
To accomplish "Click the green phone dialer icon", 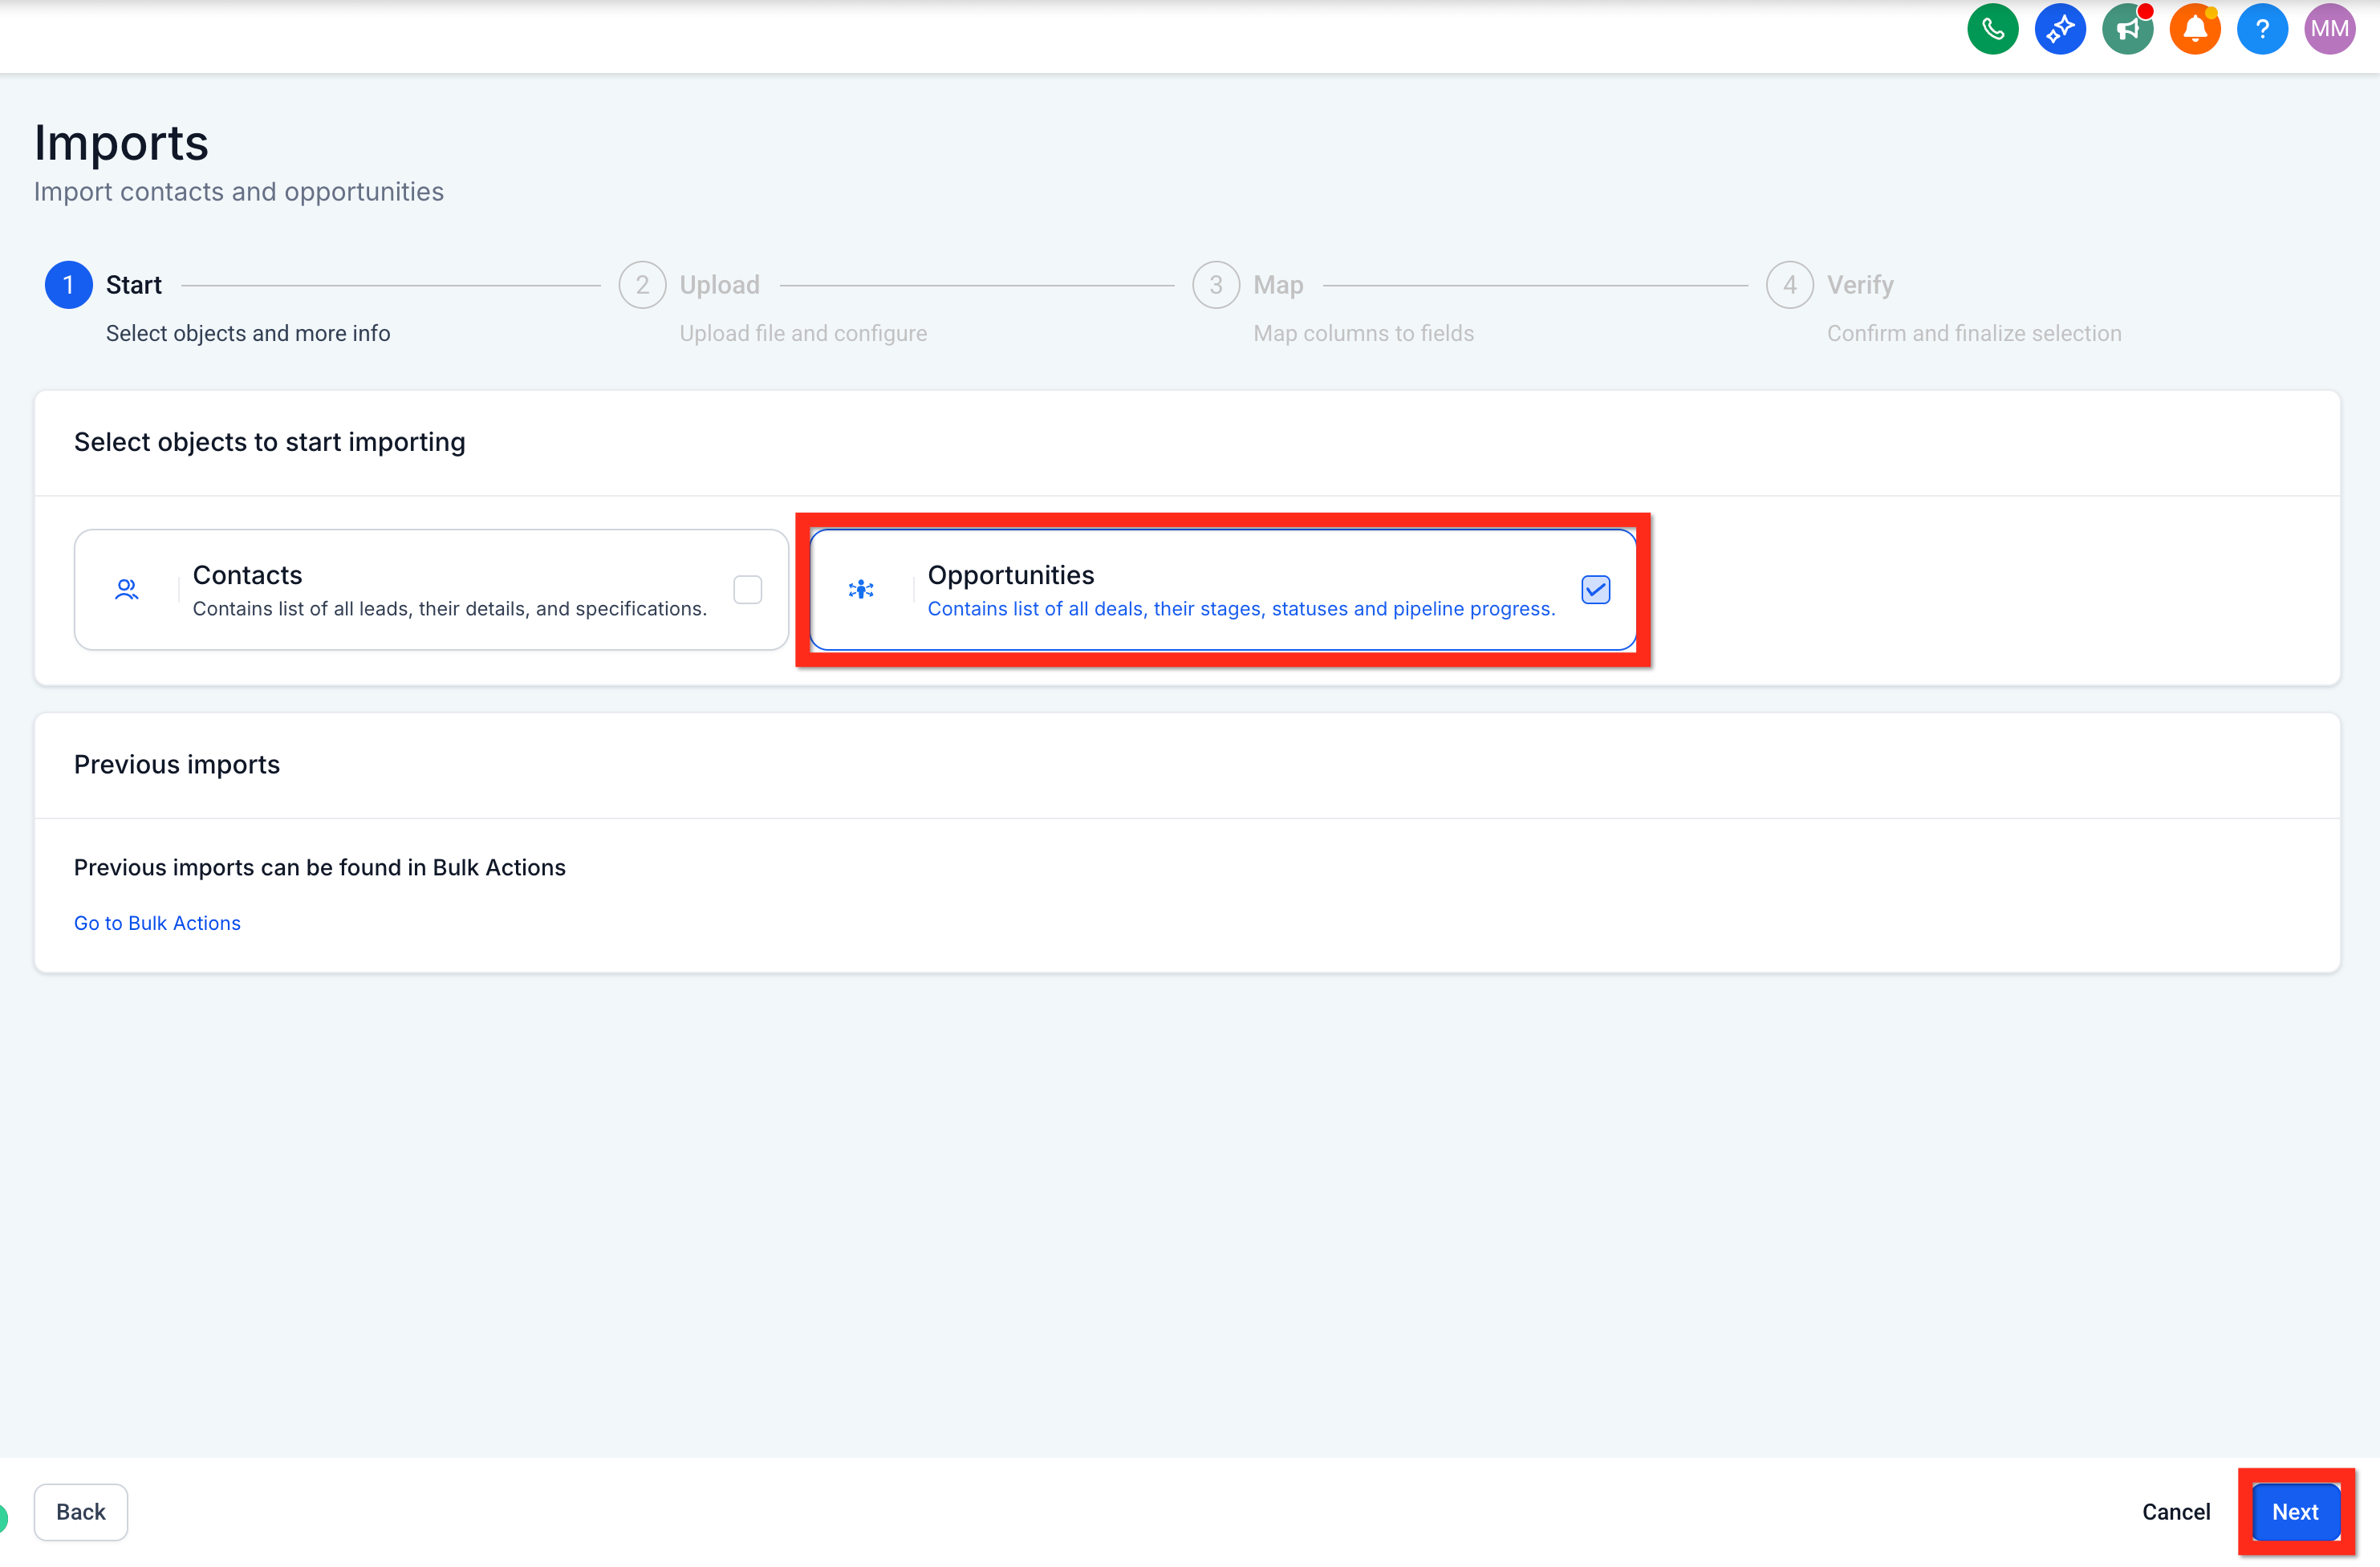I will coord(1992,29).
